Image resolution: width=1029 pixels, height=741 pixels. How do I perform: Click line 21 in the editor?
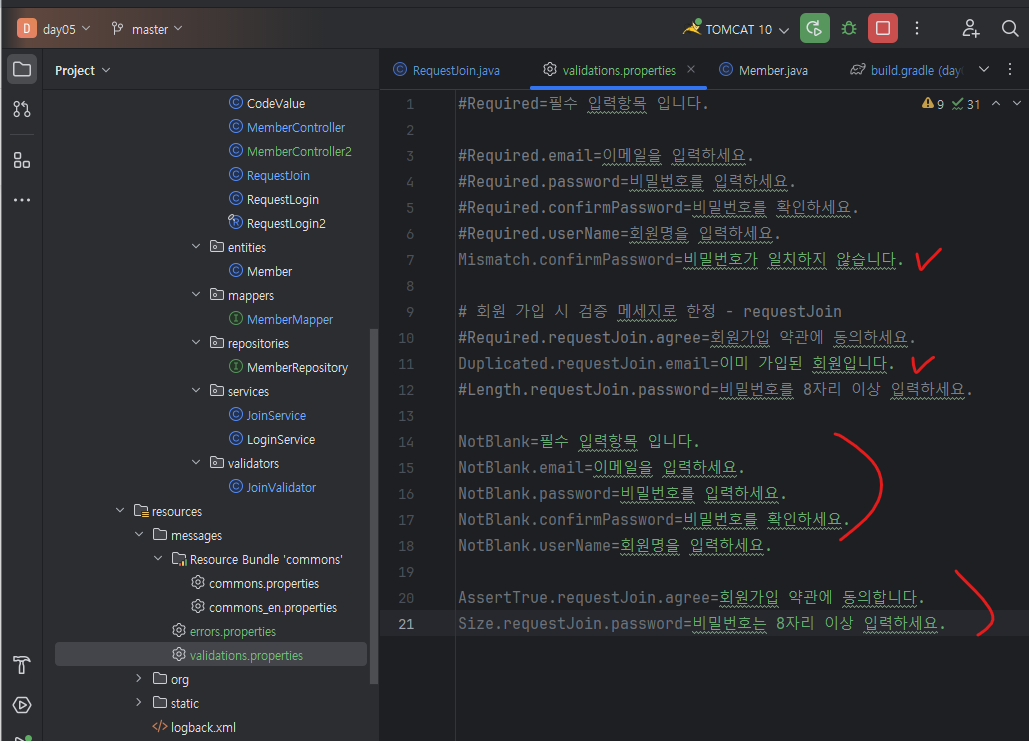(x=700, y=623)
